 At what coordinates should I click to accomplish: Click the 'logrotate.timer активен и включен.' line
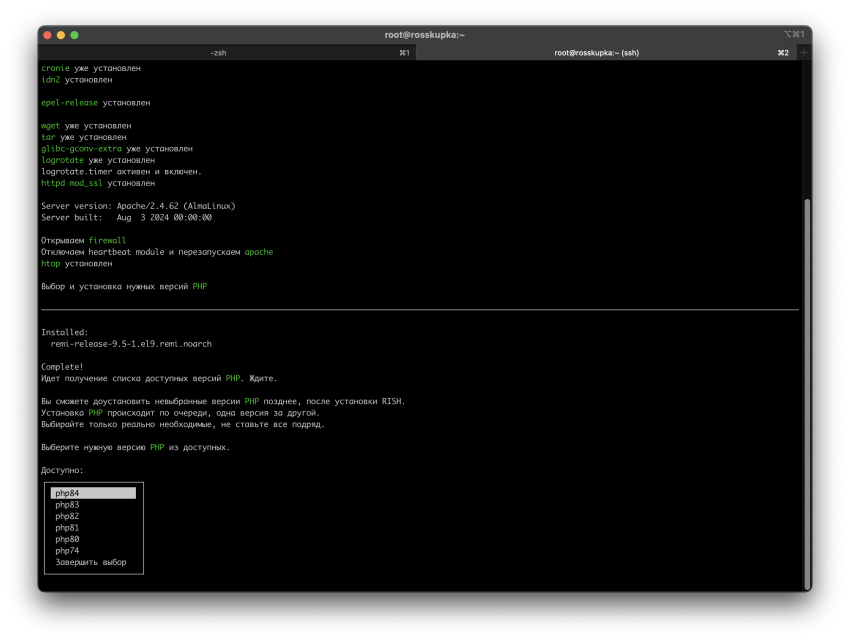(x=121, y=171)
